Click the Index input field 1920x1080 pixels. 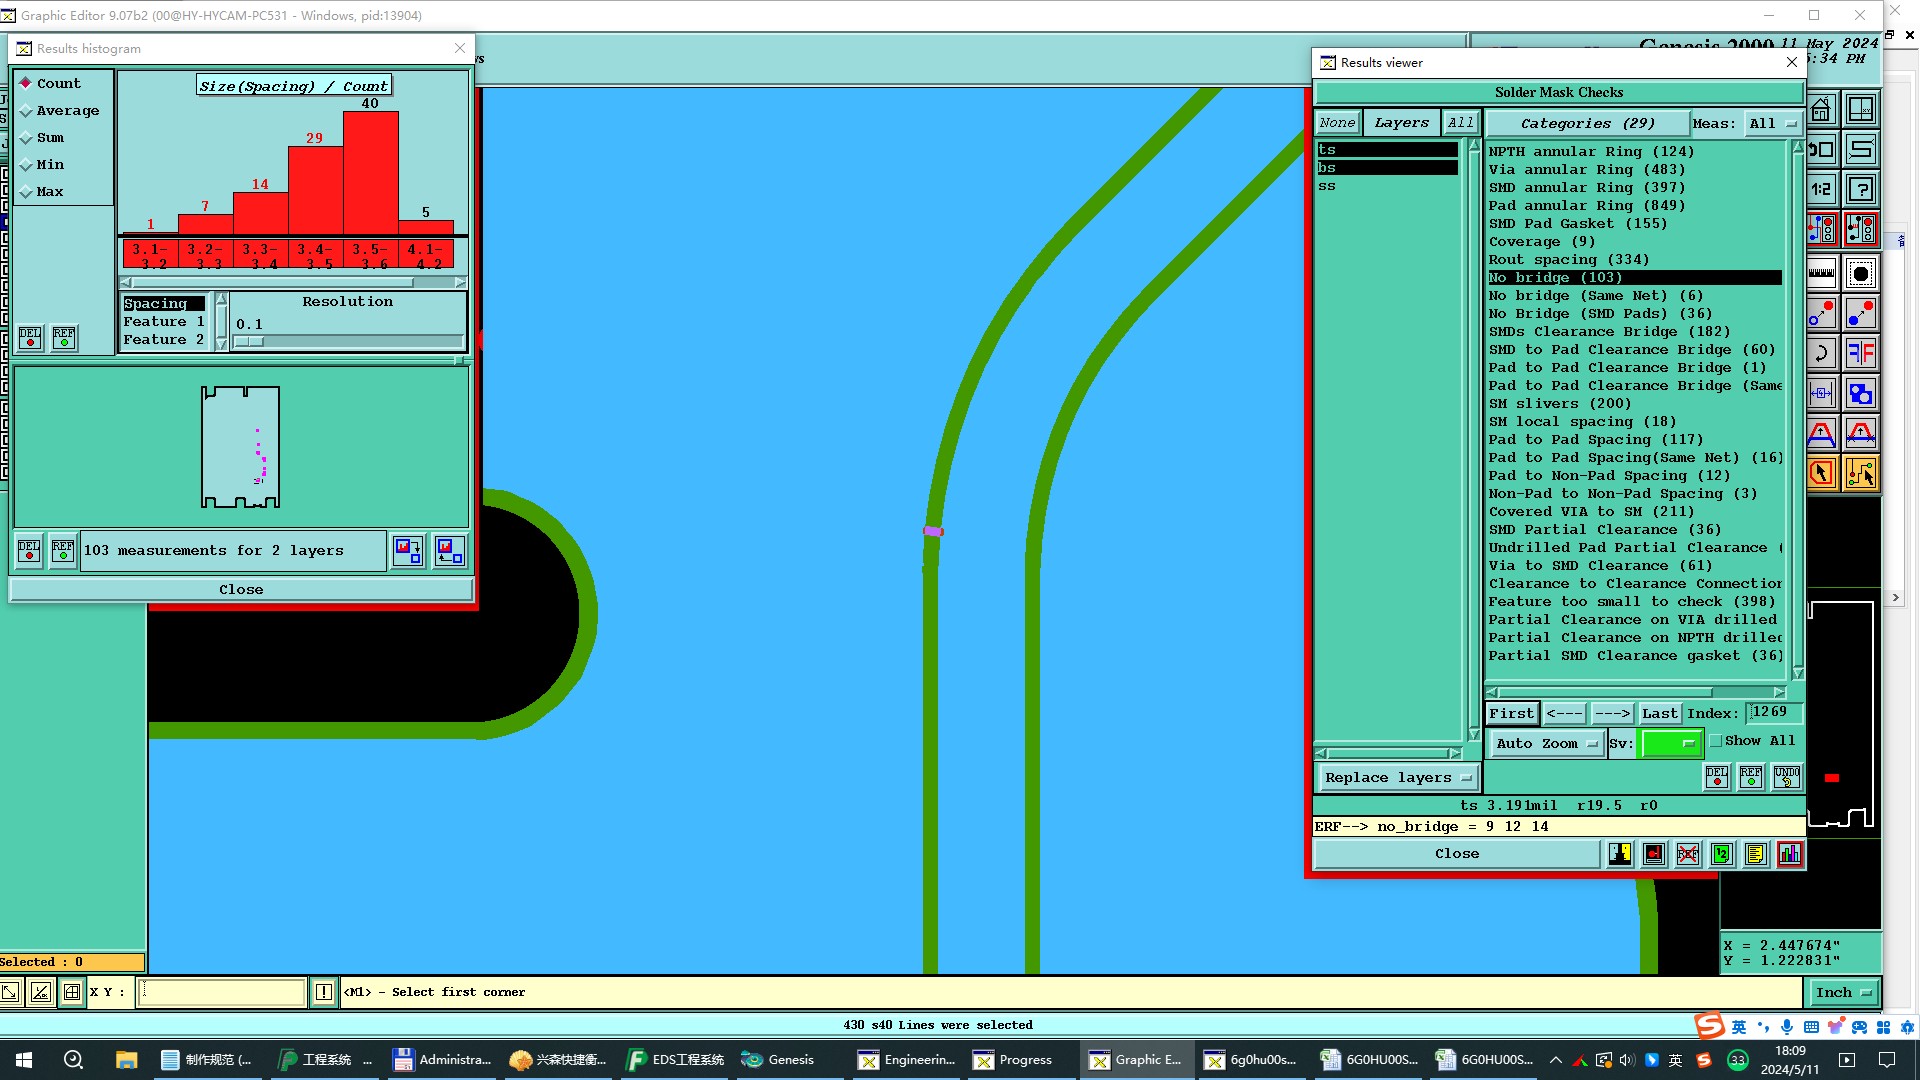click(x=1774, y=712)
